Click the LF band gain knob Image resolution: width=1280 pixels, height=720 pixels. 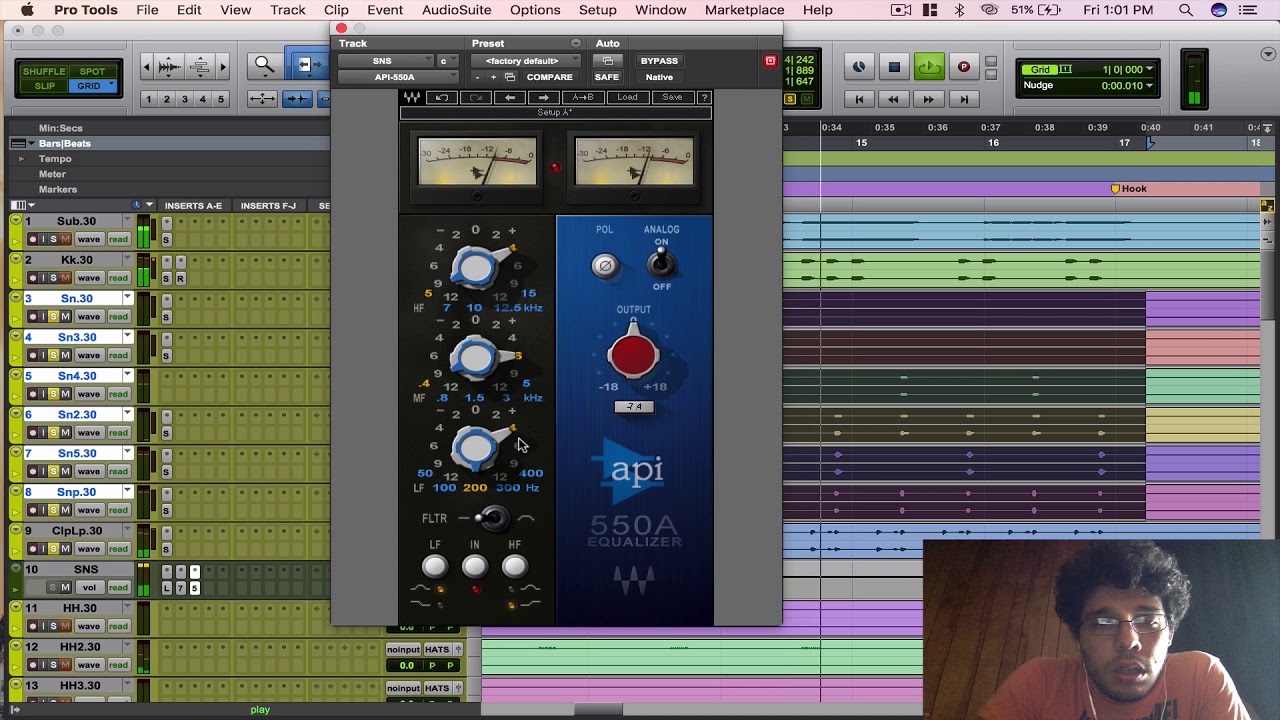476,447
